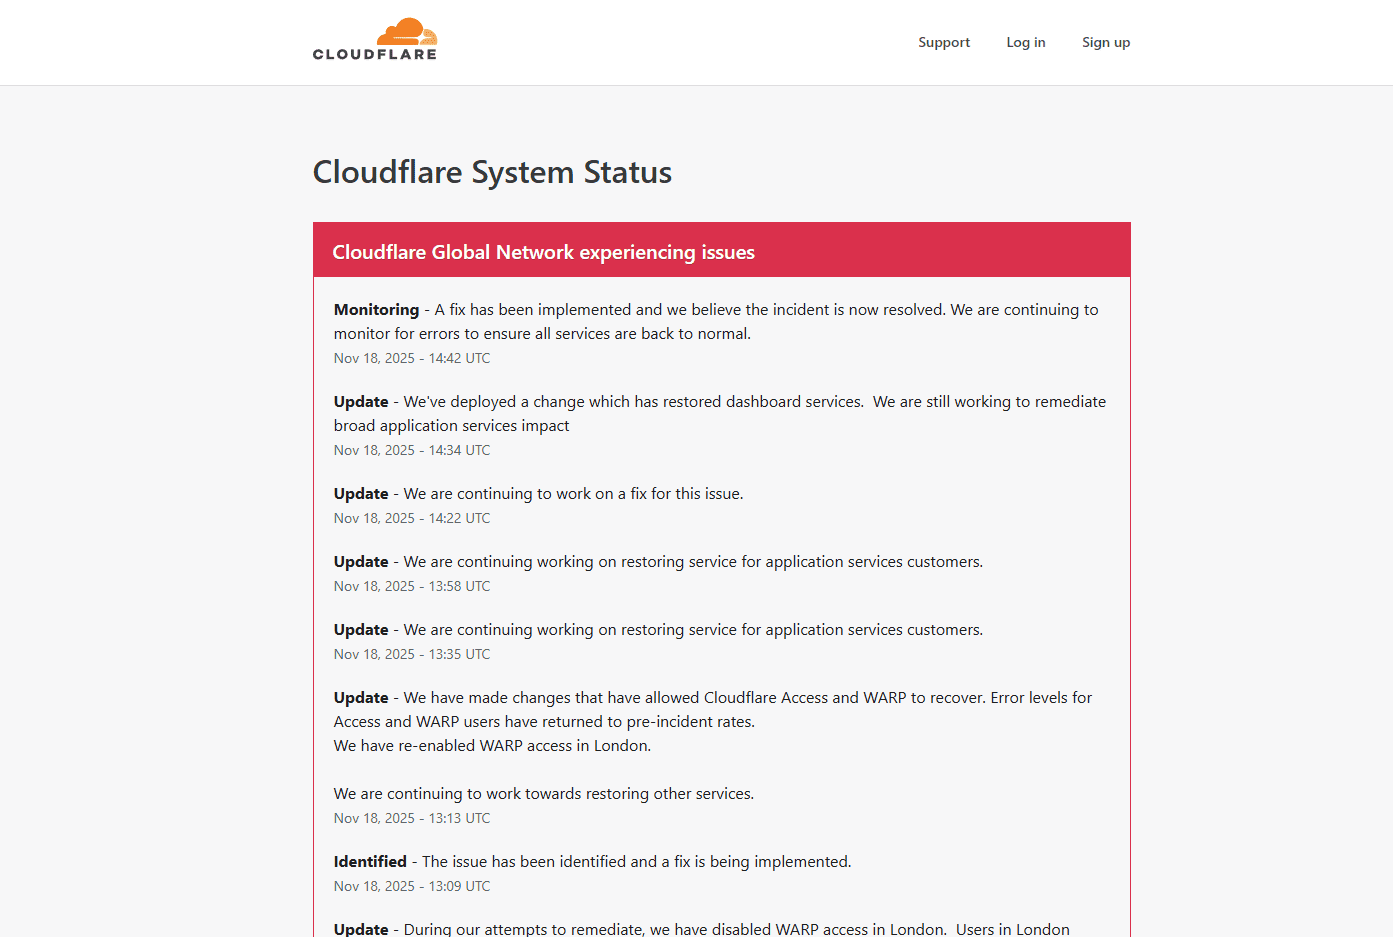
Task: Click the 13:58 UTC update message
Action: [658, 561]
